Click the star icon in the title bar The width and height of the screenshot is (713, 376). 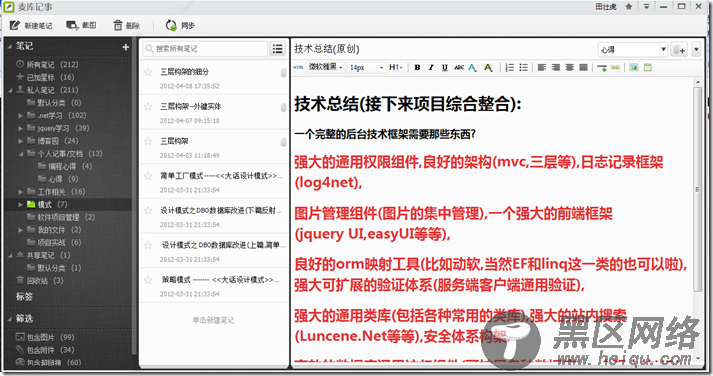(x=629, y=6)
